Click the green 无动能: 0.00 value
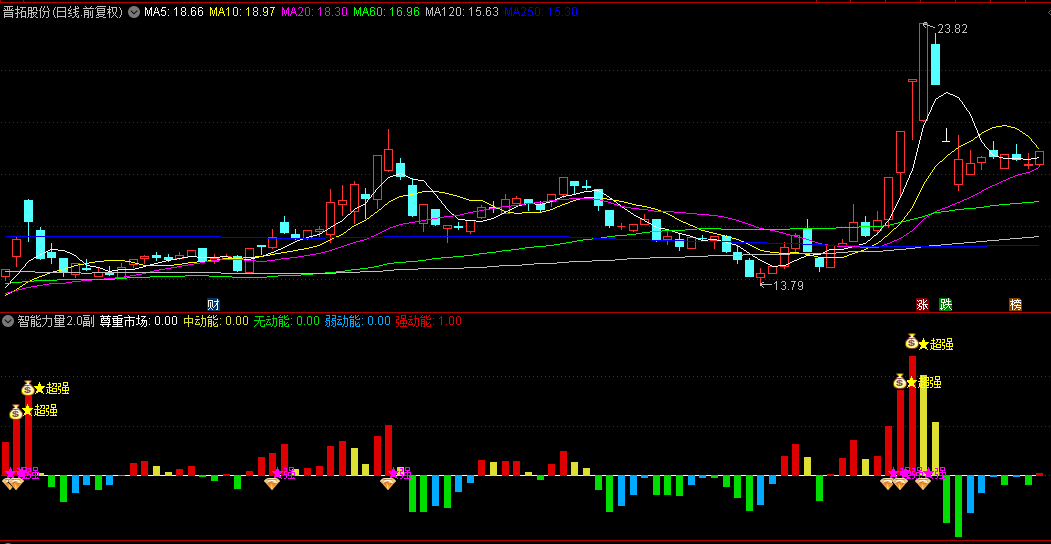This screenshot has height=544, width=1051. pos(286,321)
